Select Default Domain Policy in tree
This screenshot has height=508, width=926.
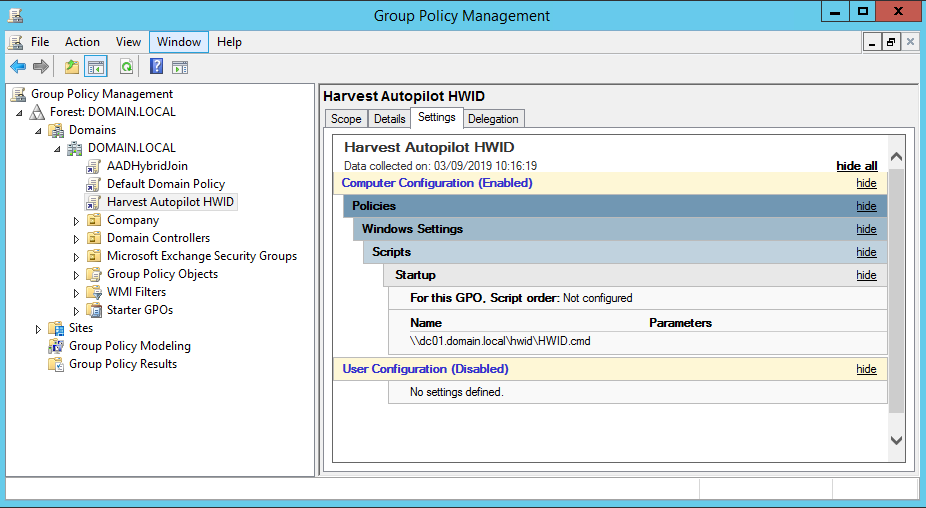click(166, 184)
